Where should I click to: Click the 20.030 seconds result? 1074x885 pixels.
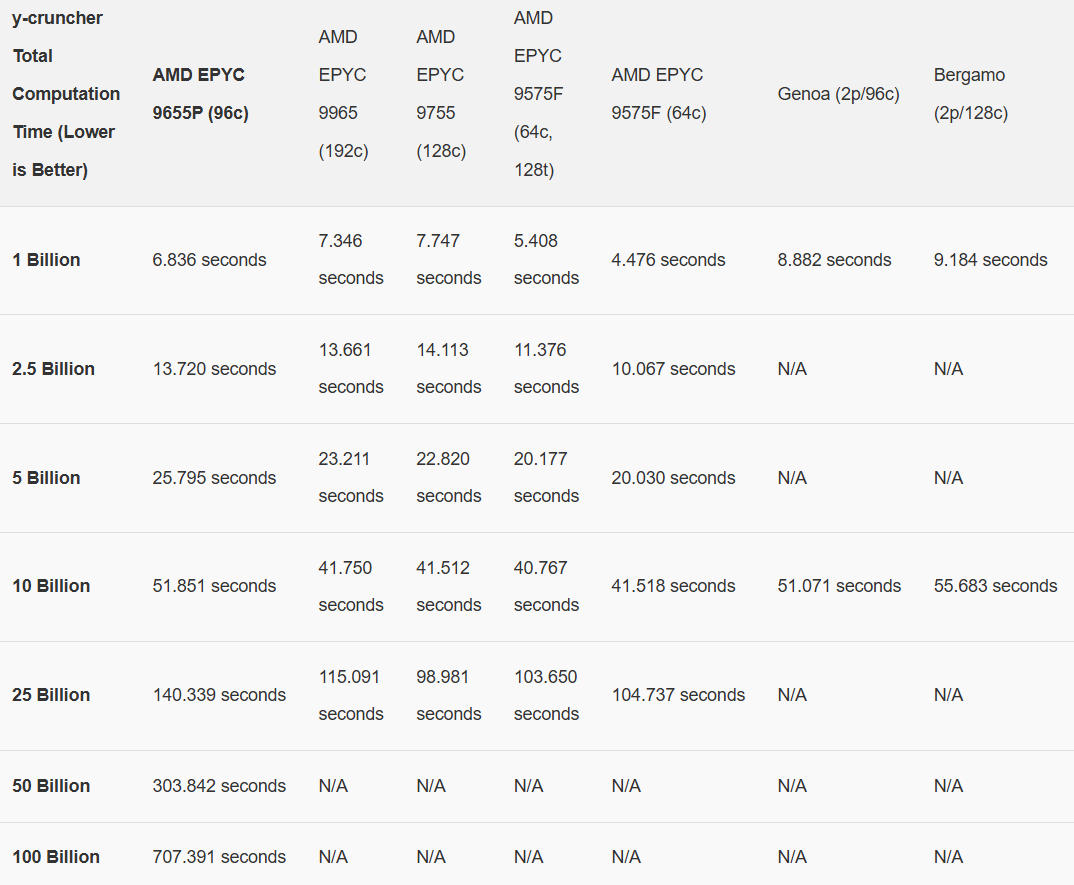pos(673,478)
